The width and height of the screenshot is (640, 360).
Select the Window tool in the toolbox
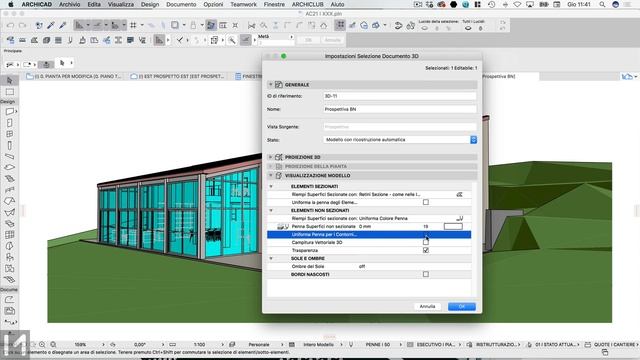click(10, 134)
